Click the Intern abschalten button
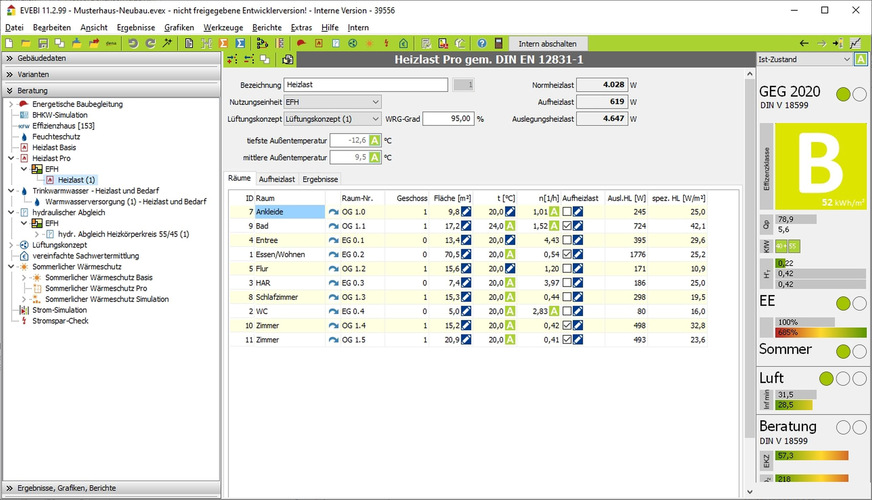872x500 pixels. click(x=546, y=44)
